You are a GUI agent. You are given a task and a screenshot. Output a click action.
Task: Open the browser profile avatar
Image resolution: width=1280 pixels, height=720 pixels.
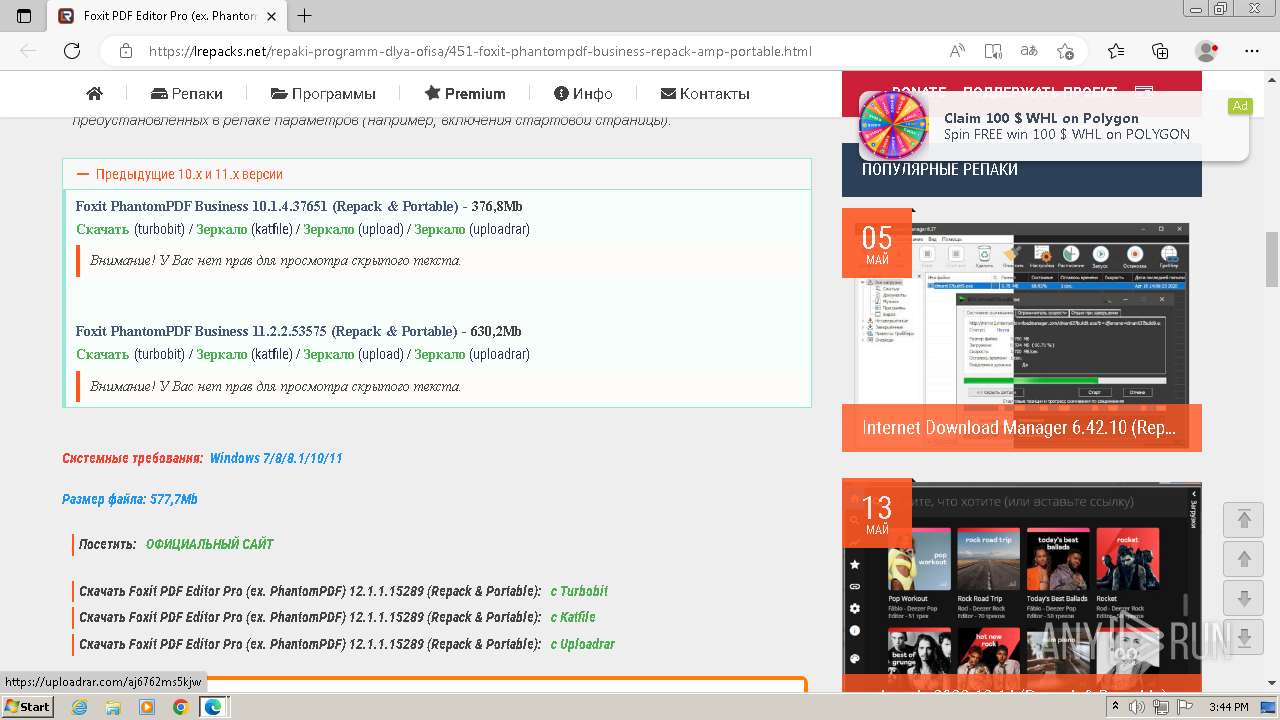pyautogui.click(x=1207, y=51)
